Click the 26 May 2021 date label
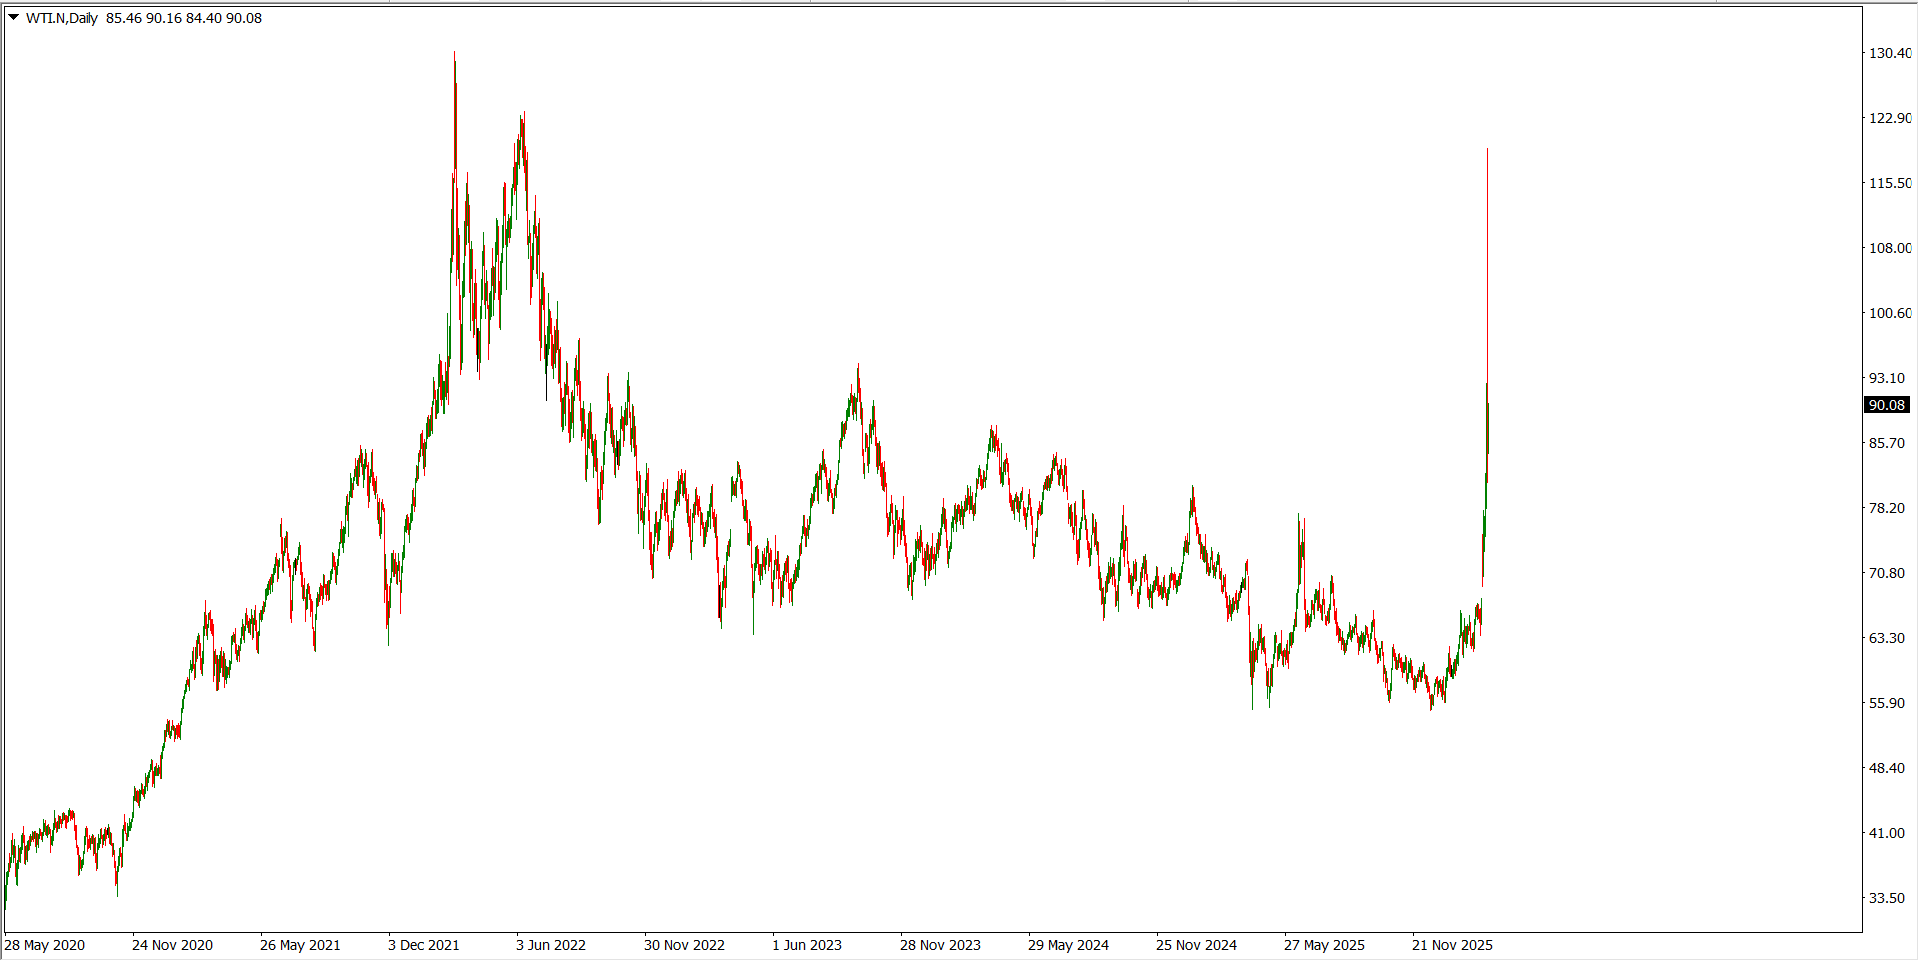Image resolution: width=1918 pixels, height=961 pixels. pyautogui.click(x=300, y=945)
